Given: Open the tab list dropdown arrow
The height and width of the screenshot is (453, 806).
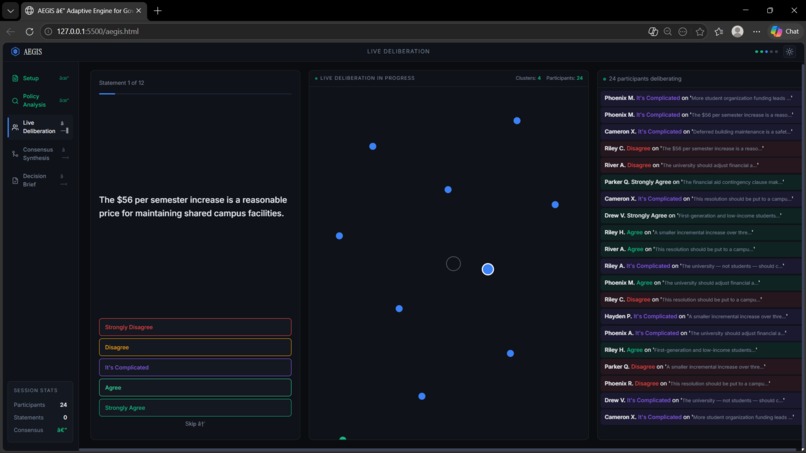Looking at the screenshot, I should [10, 10].
